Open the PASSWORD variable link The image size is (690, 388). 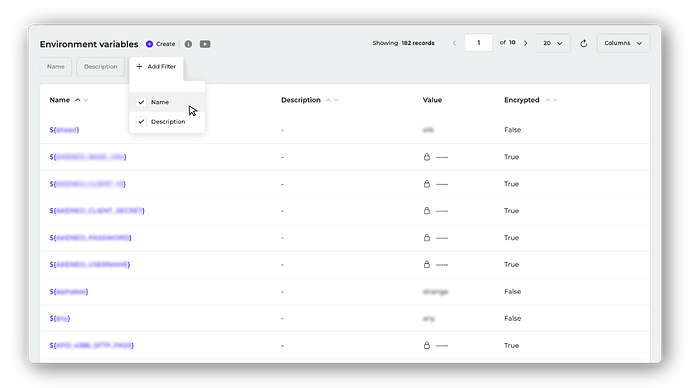coord(90,238)
